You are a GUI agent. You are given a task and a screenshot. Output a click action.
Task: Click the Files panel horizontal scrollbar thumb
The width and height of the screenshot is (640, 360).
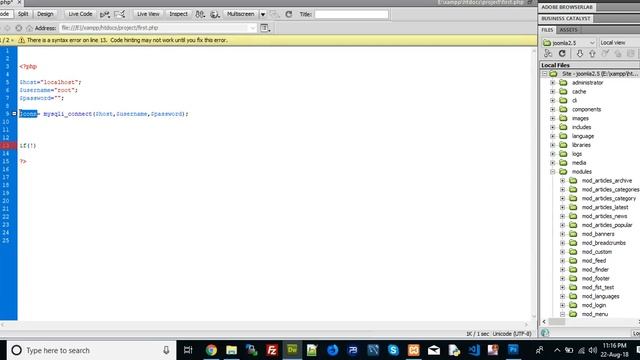(556, 322)
